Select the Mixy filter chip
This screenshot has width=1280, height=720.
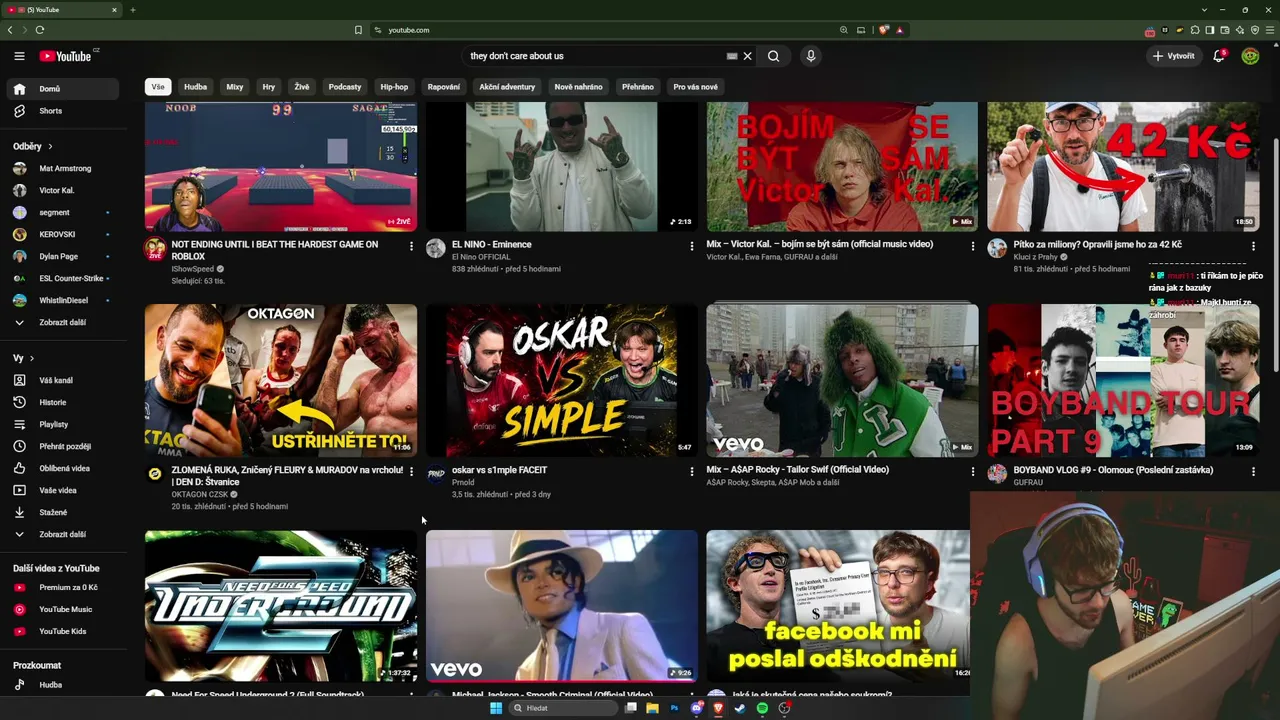[x=235, y=87]
